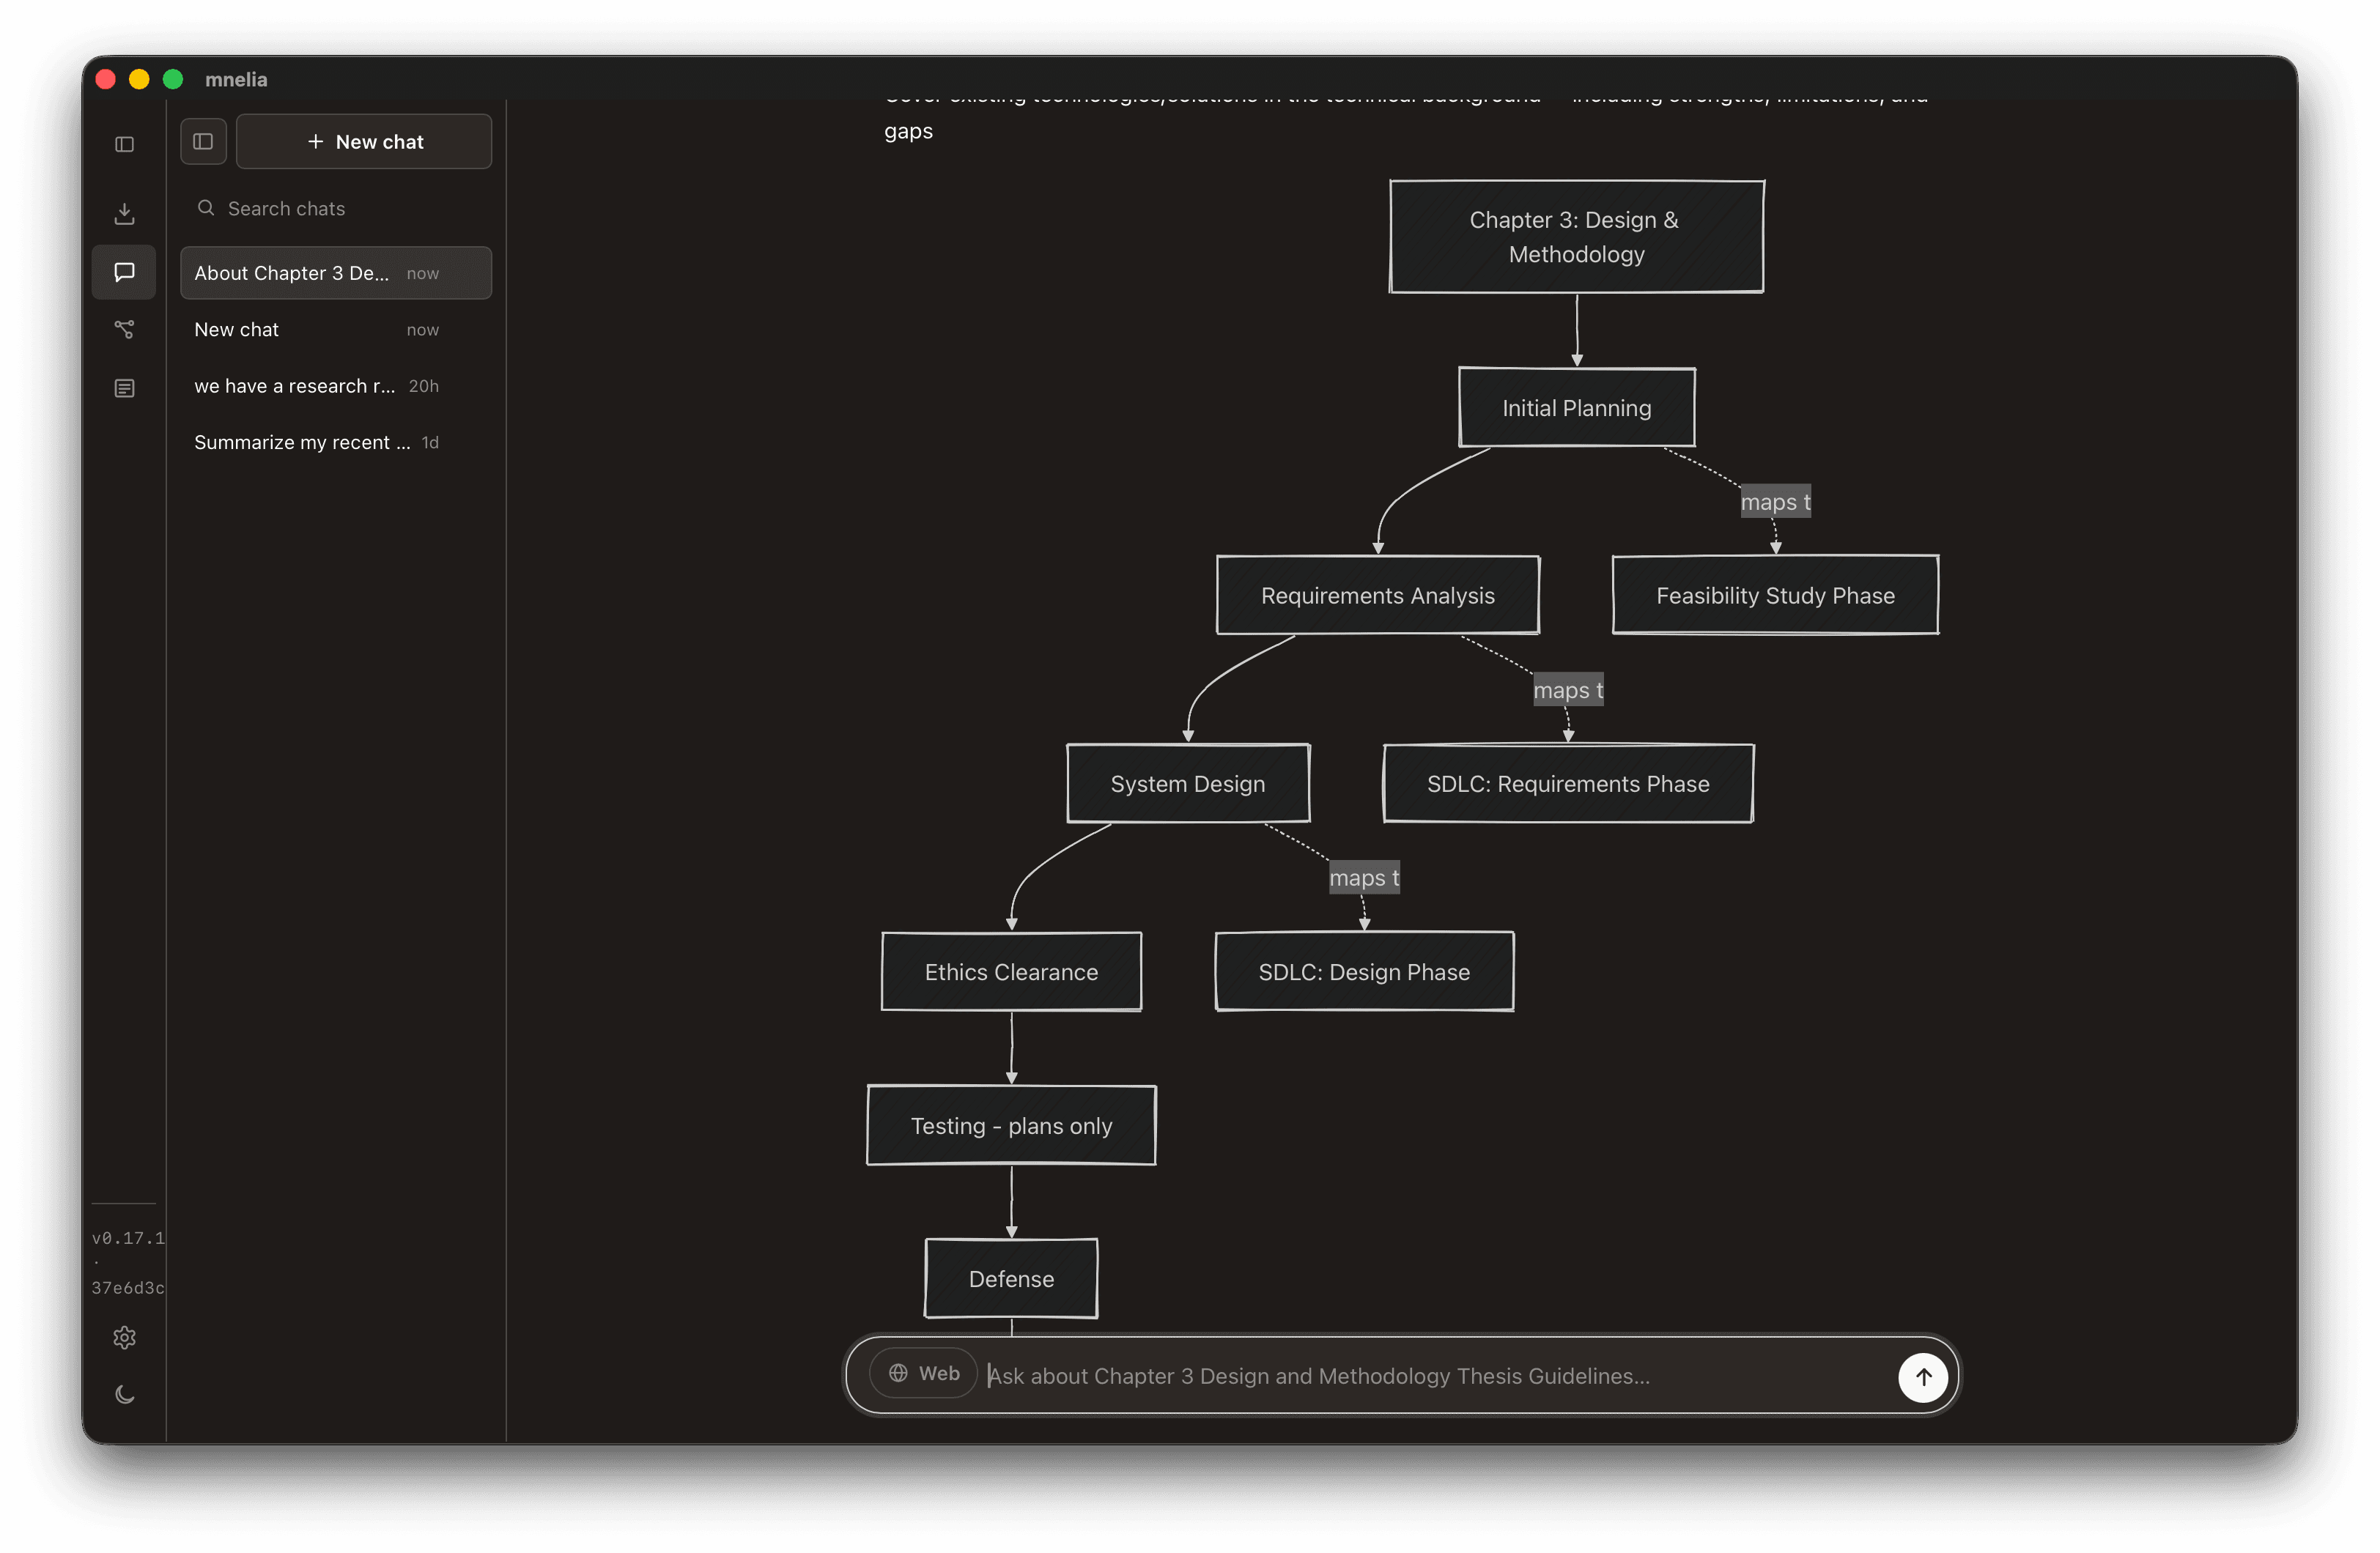Select the Defense node

(x=1011, y=1279)
